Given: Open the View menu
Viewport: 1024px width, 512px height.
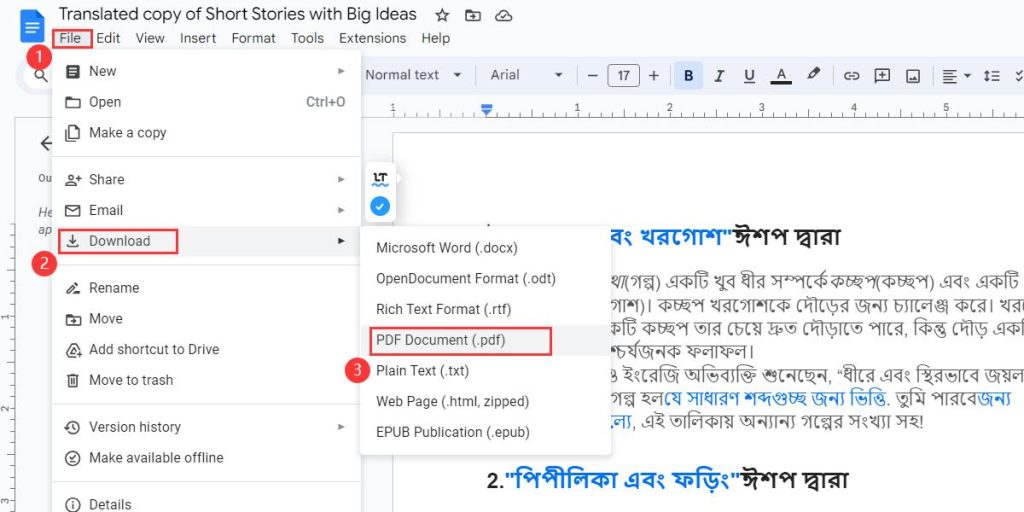Looking at the screenshot, I should (x=150, y=38).
